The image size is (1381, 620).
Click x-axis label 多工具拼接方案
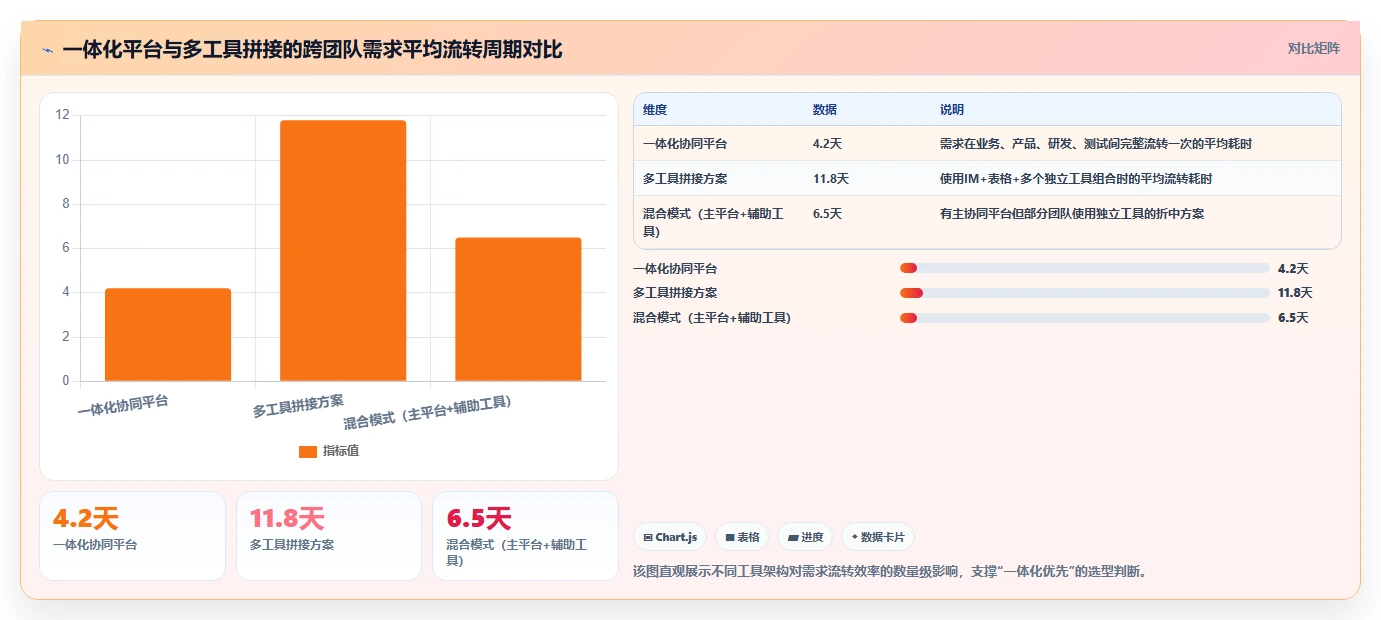[x=298, y=405]
